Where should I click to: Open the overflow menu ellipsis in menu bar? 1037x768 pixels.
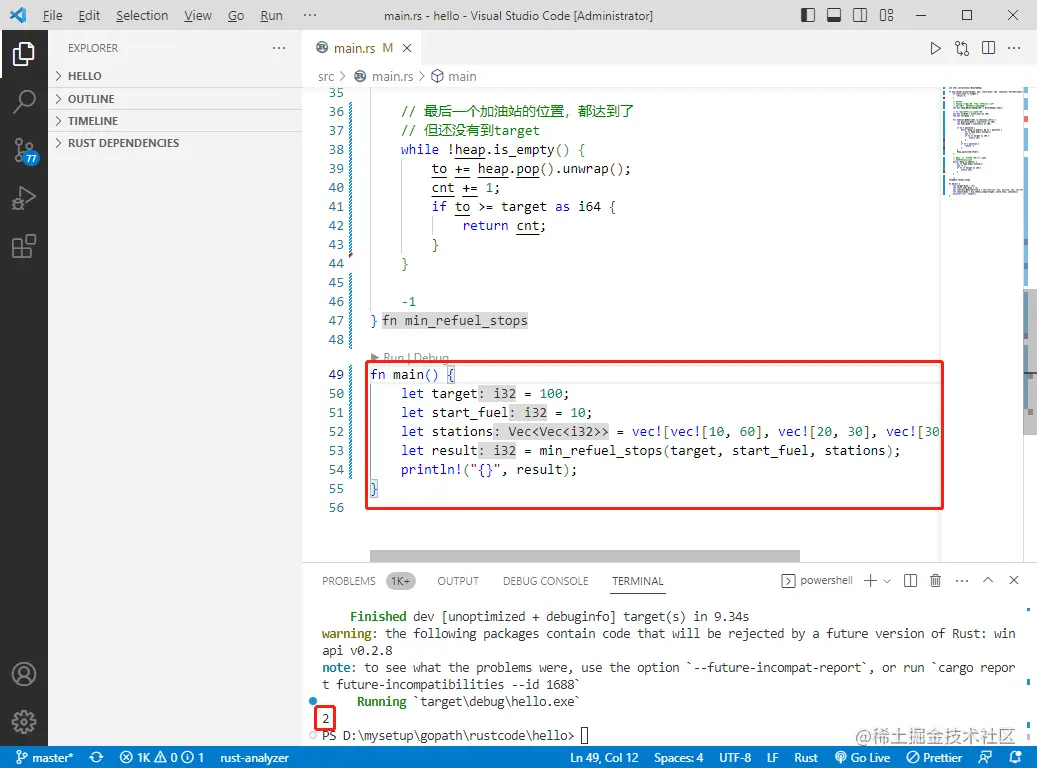click(x=310, y=15)
